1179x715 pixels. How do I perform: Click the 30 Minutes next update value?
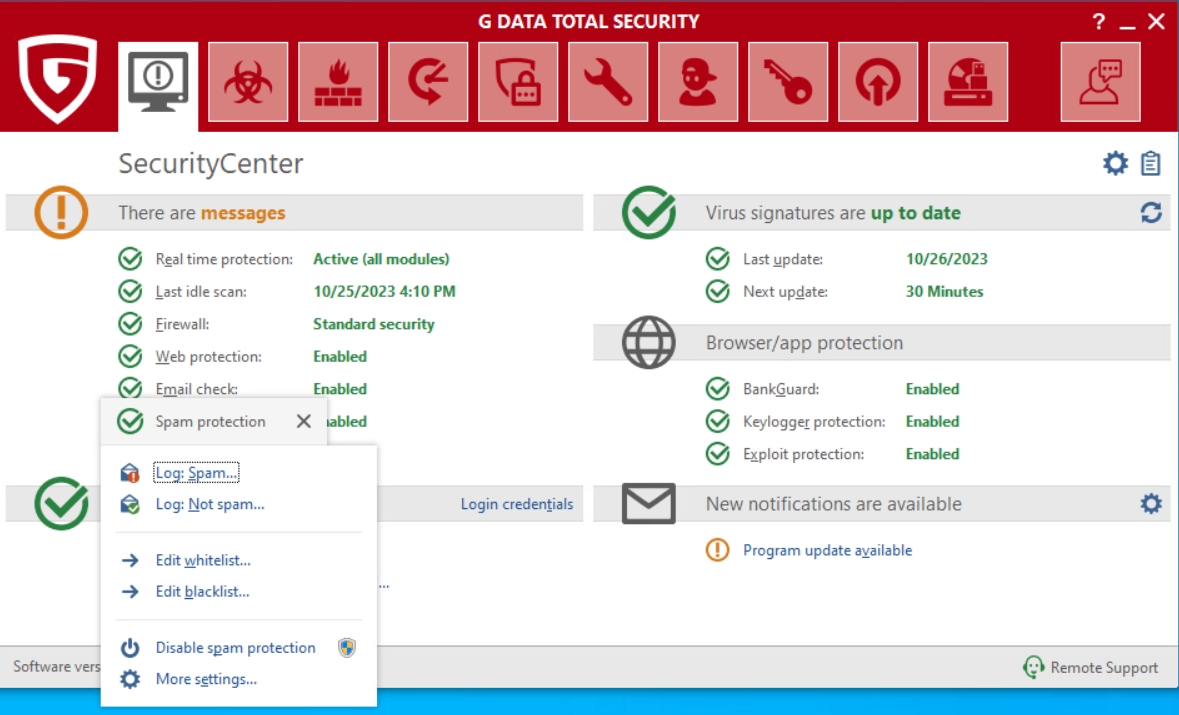point(944,291)
